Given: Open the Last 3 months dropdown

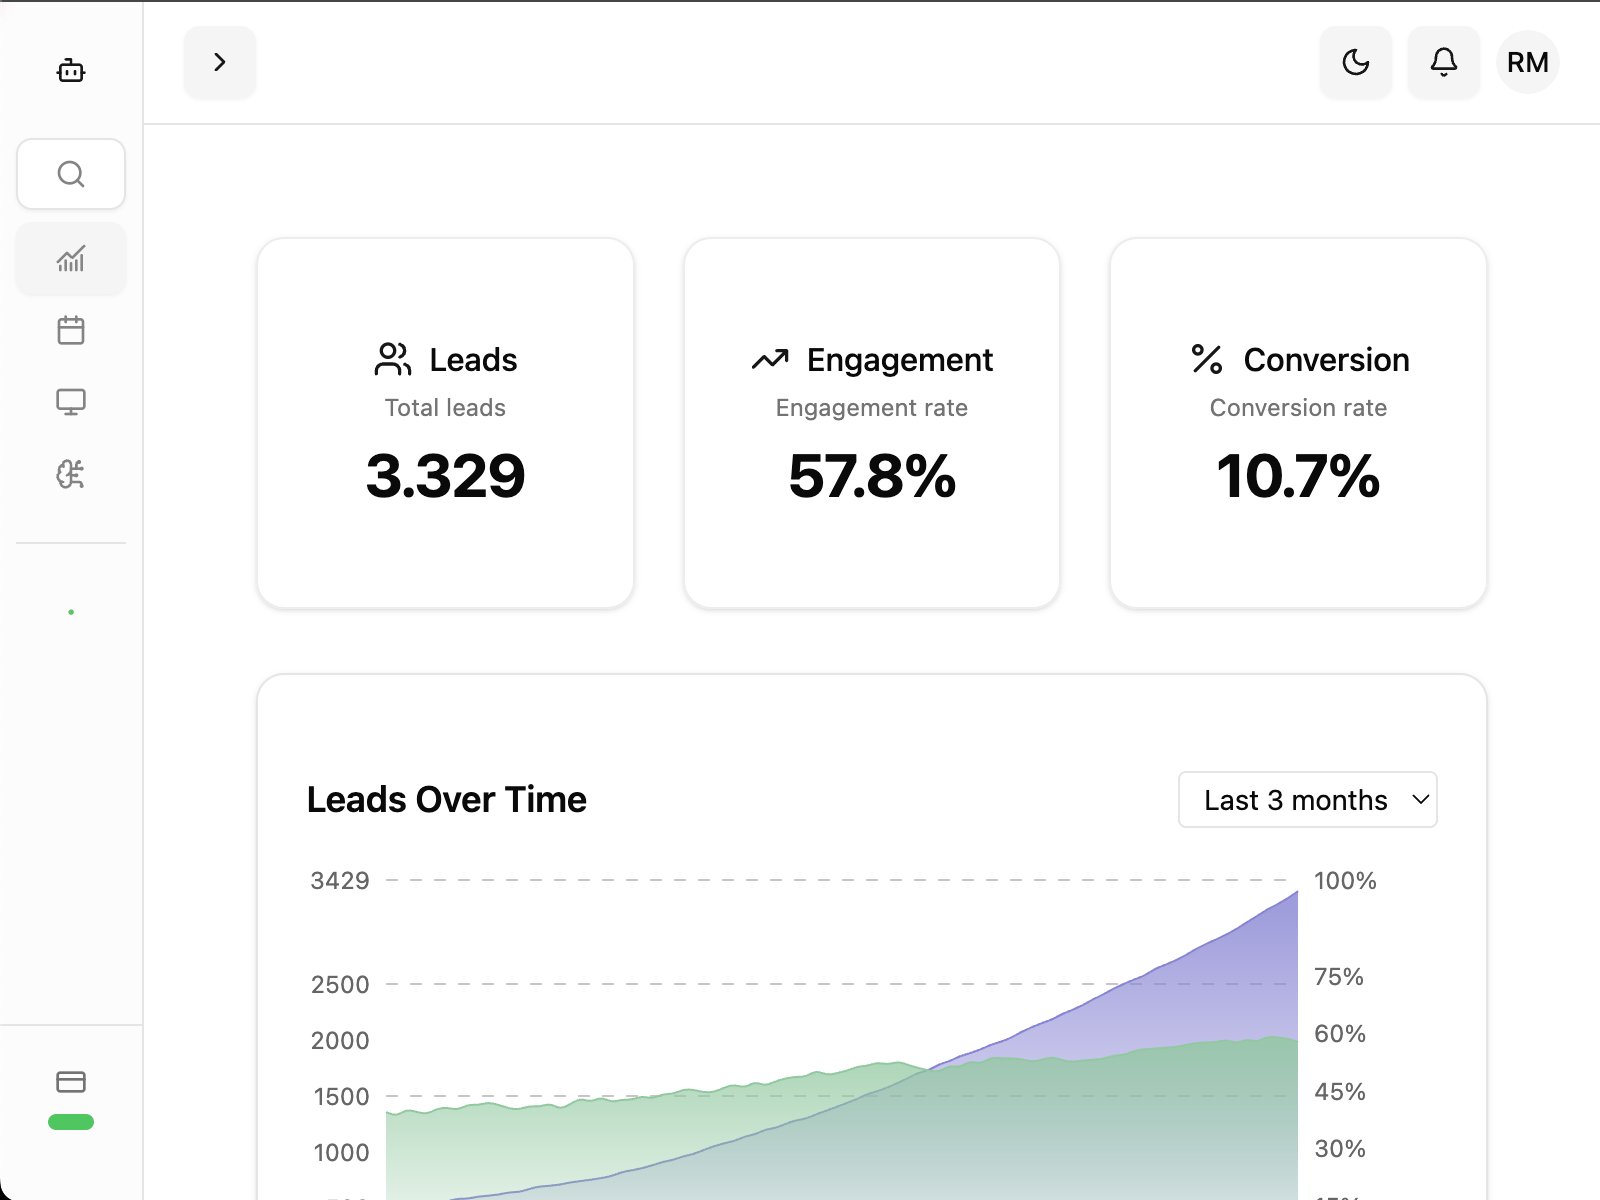Looking at the screenshot, I should click(1307, 800).
